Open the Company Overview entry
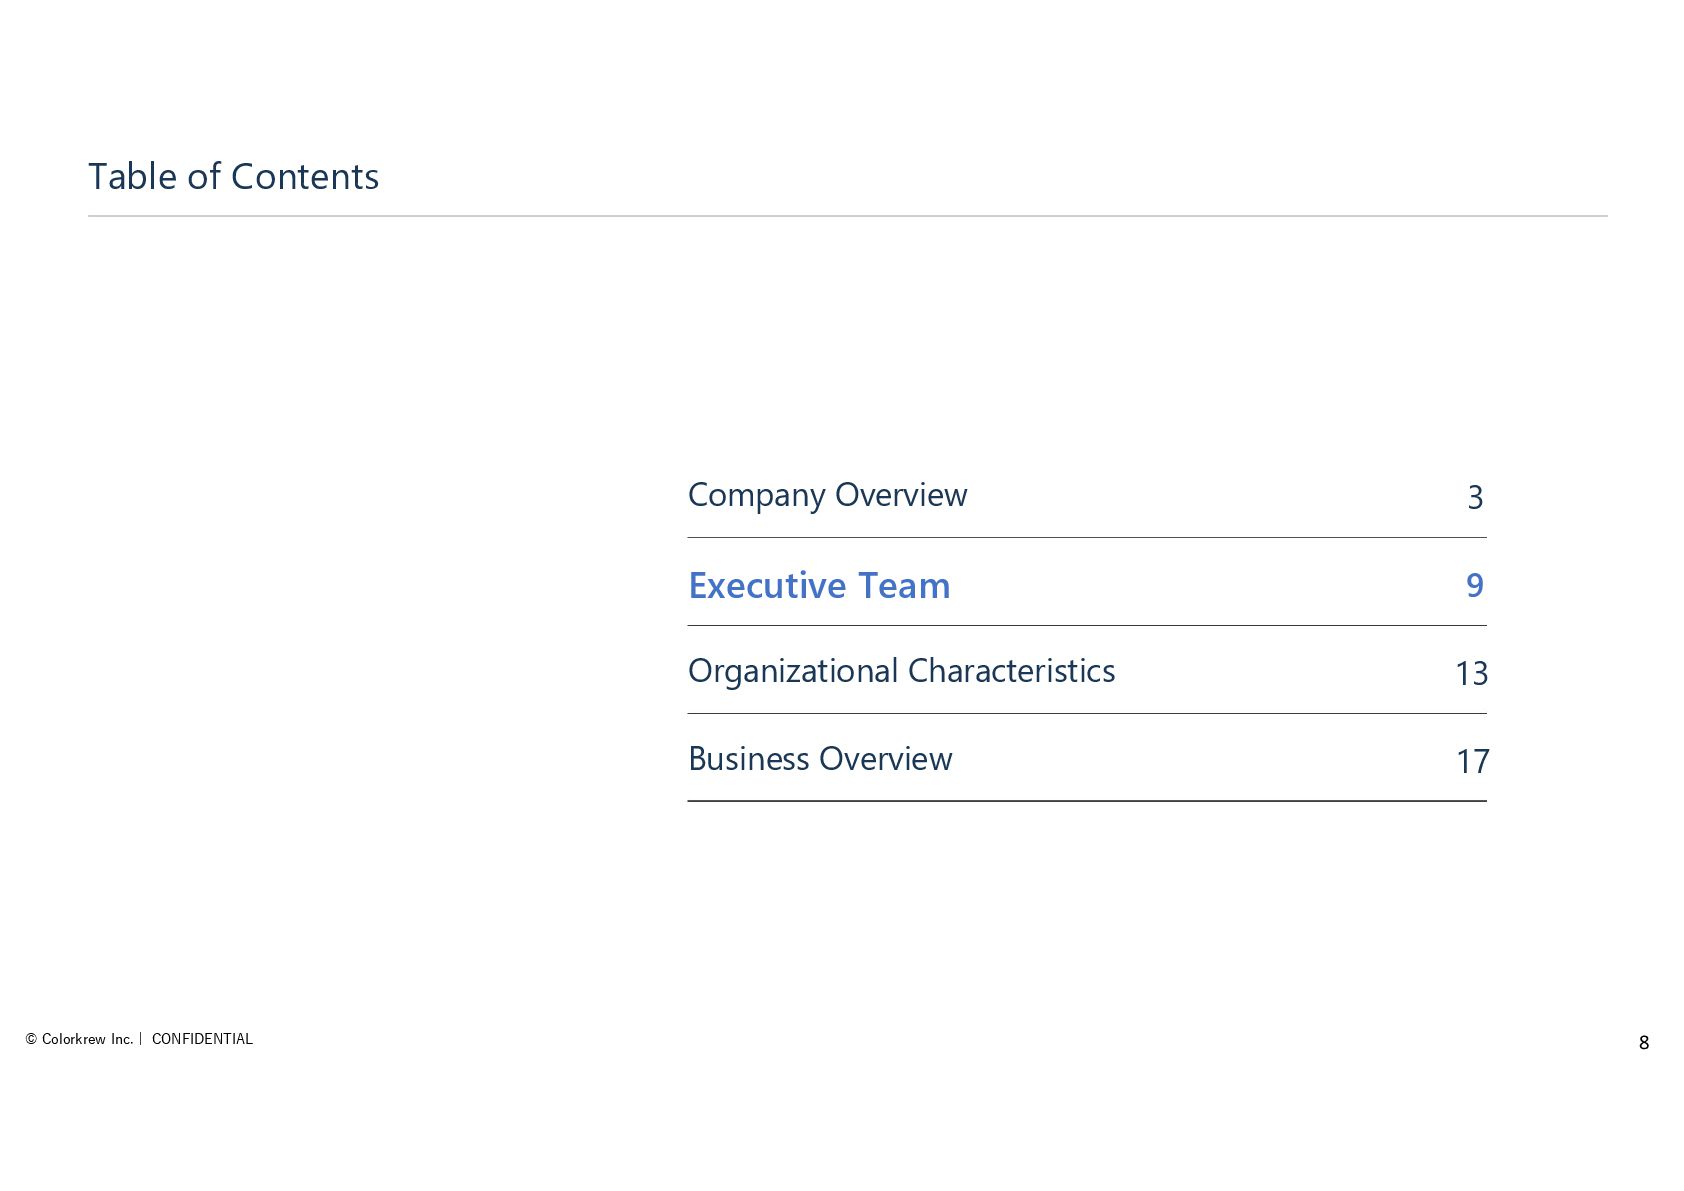 click(x=827, y=495)
